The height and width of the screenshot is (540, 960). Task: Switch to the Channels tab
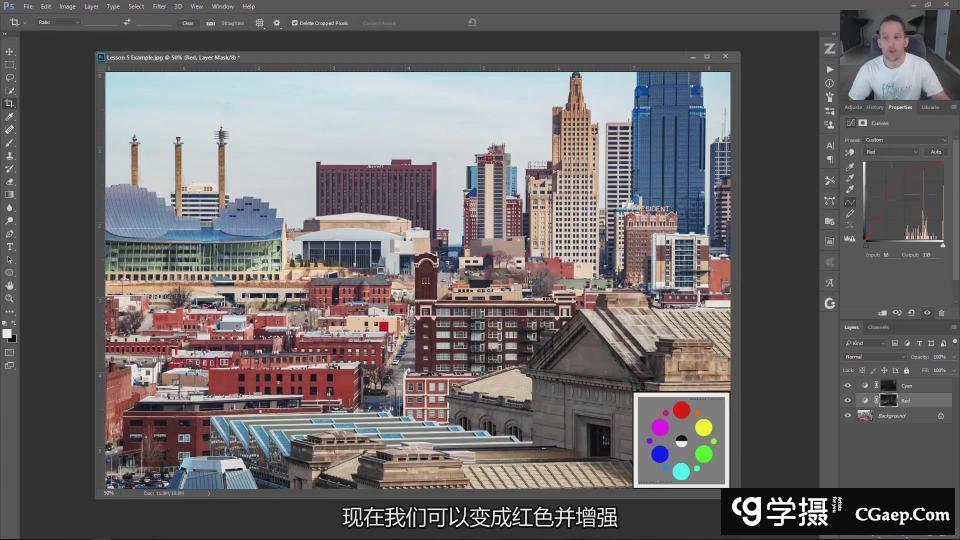pos(877,327)
